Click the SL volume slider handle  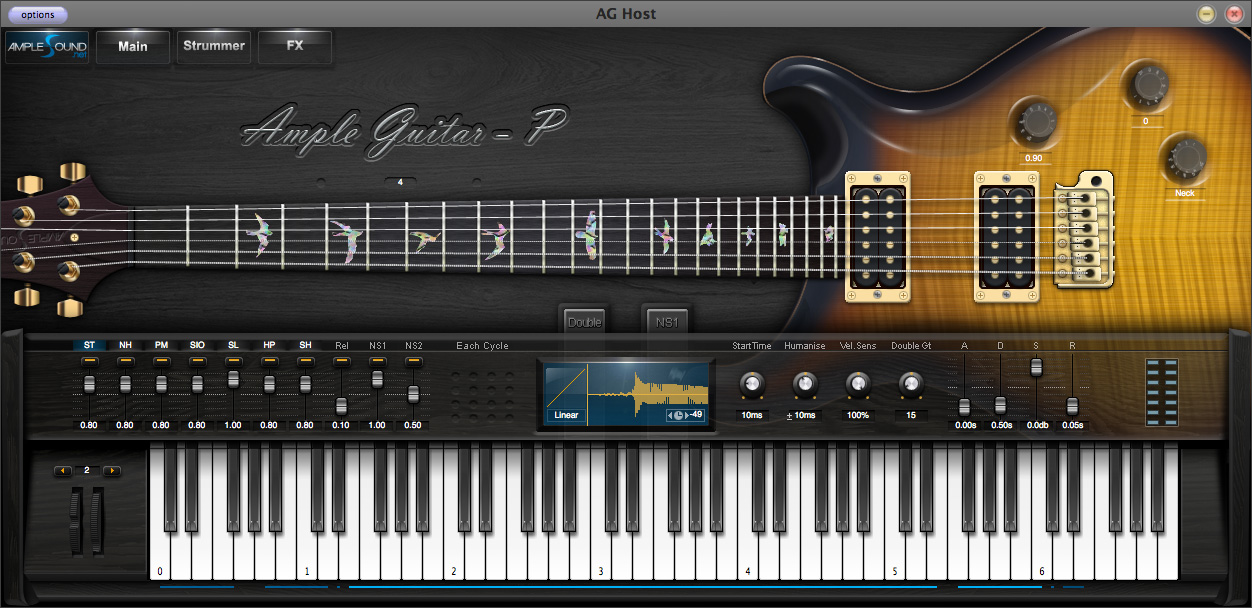[233, 379]
